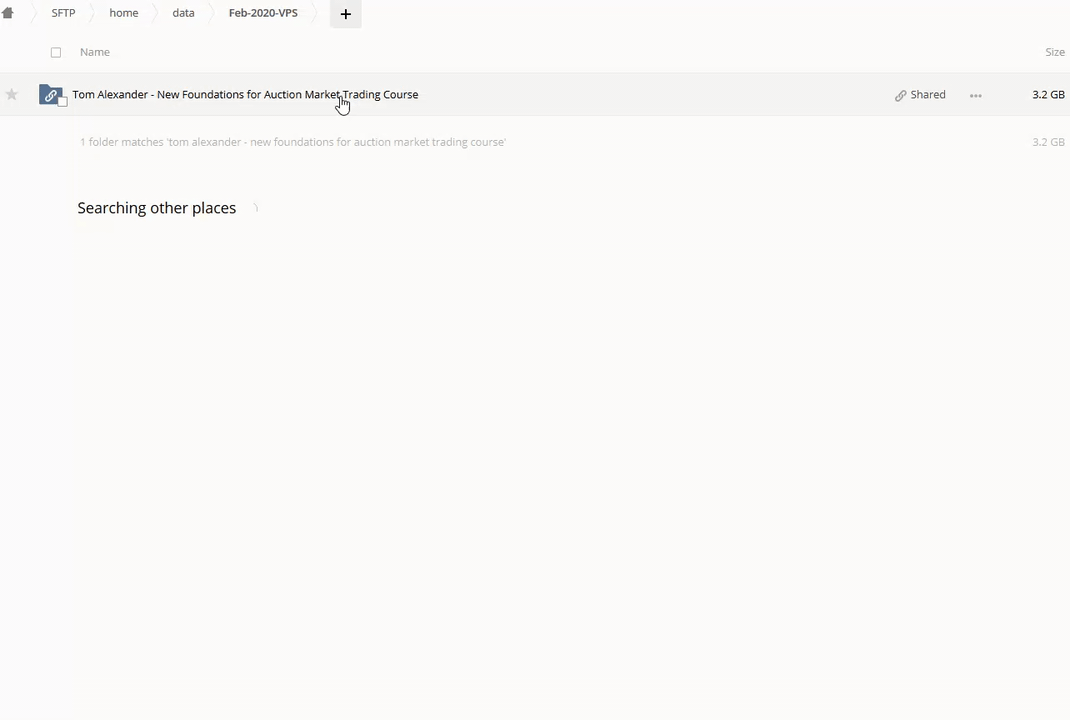Click the '1 folder matches' summary text
The height and width of the screenshot is (720, 1070).
(x=293, y=142)
